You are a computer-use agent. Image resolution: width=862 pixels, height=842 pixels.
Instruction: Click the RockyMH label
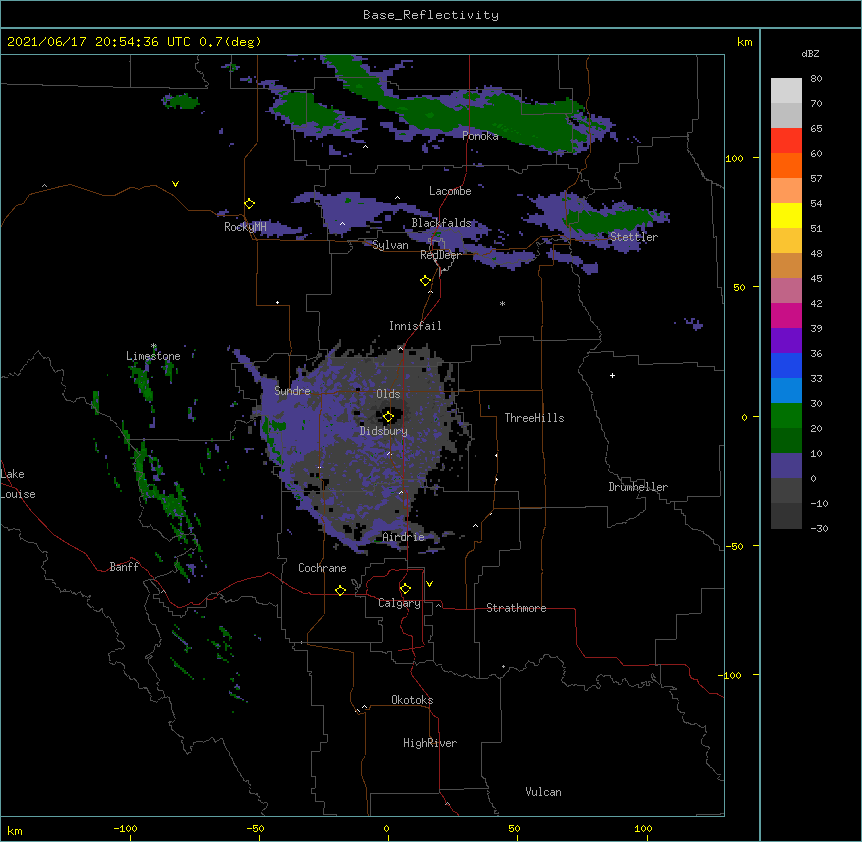click(x=245, y=227)
